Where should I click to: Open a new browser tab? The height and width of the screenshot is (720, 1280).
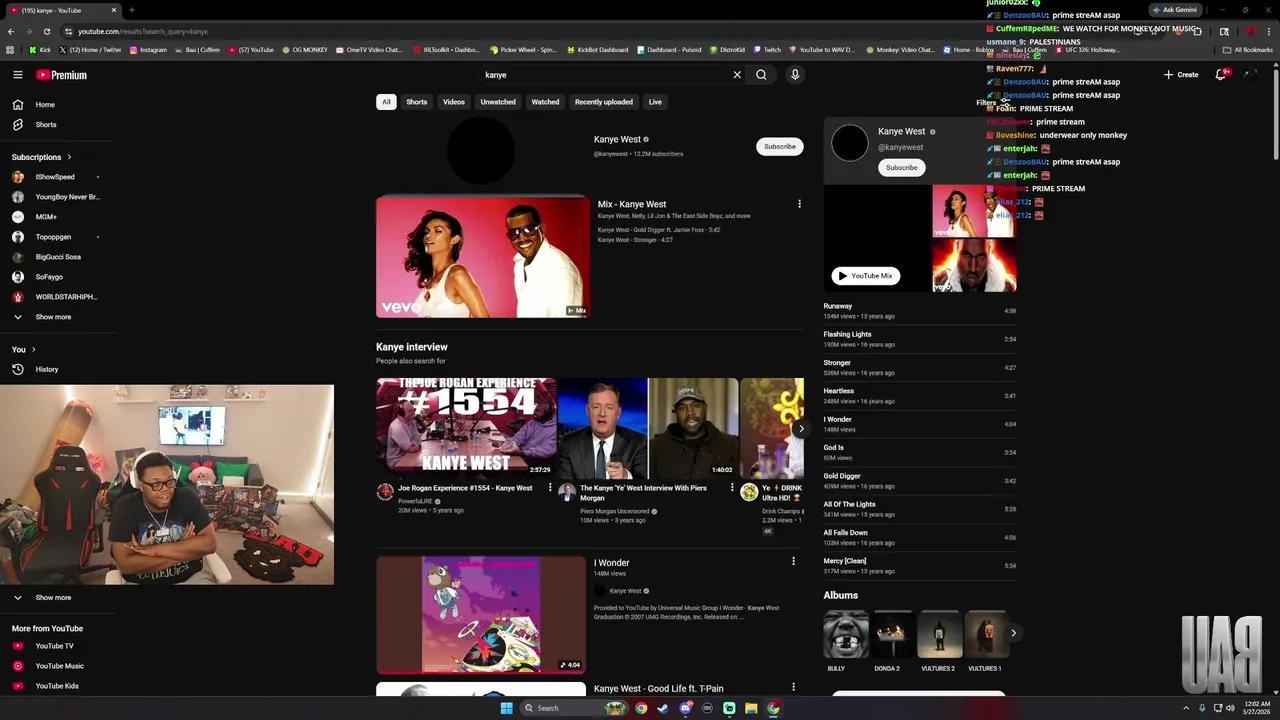(131, 10)
